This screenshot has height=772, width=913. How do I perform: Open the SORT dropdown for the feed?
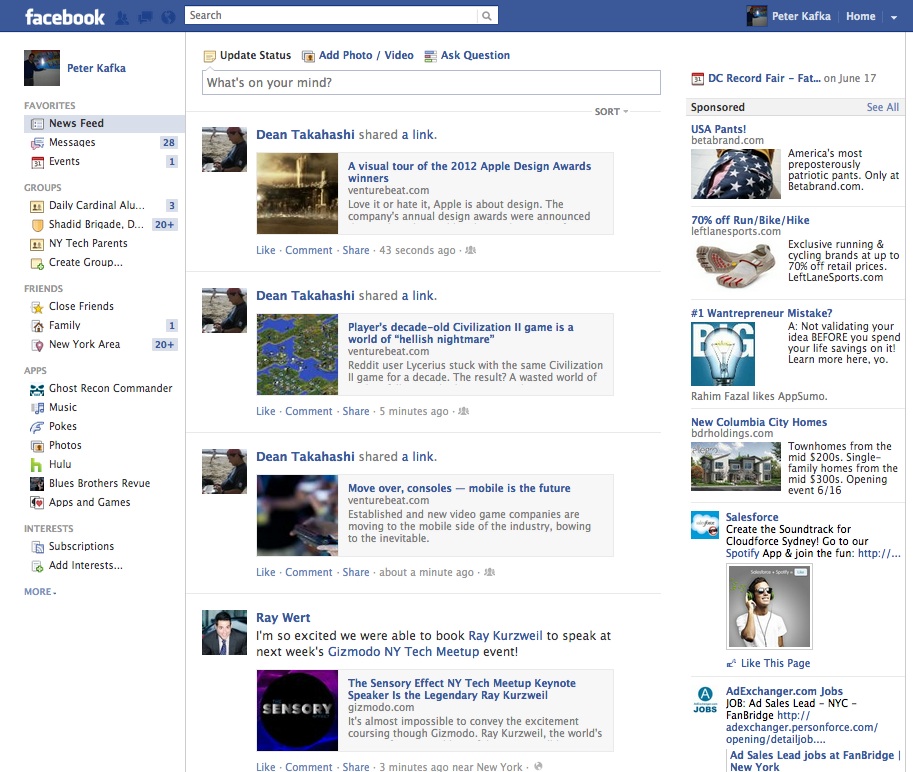pyautogui.click(x=611, y=111)
